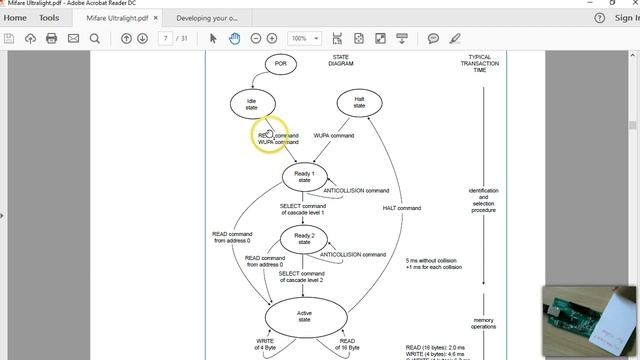The width and height of the screenshot is (640, 360).
Task: Select the Hand pan tool
Action: pyautogui.click(x=235, y=38)
